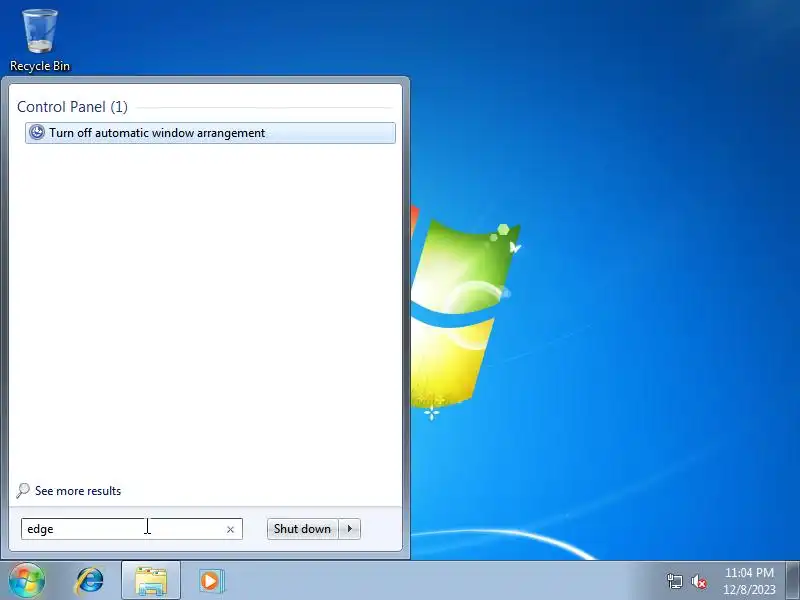Open Windows Explorer from taskbar
800x600 pixels.
tap(151, 581)
